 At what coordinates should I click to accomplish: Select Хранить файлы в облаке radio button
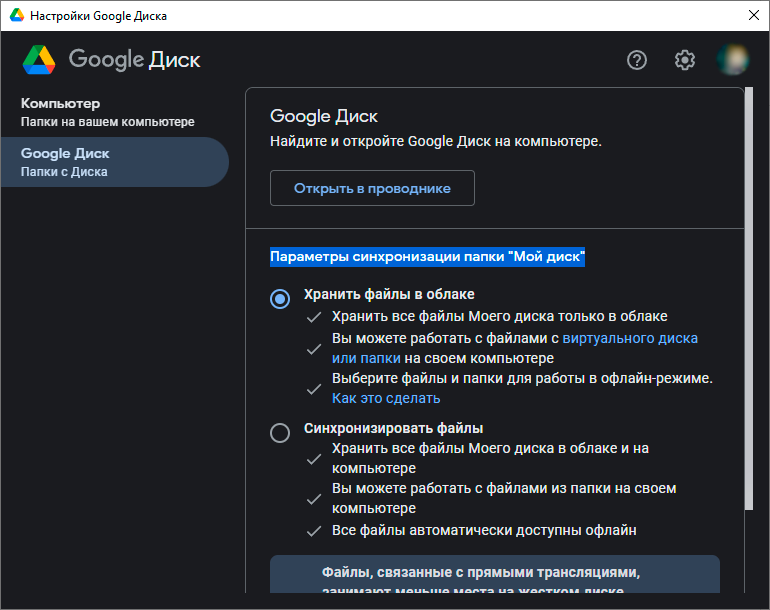pos(280,299)
